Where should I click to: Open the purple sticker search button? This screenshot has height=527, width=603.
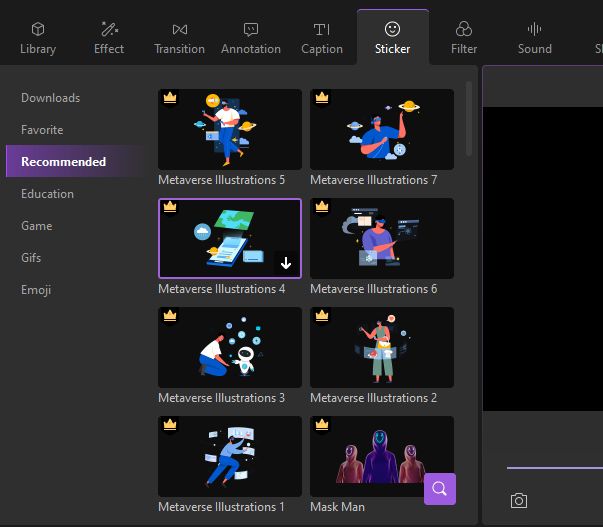click(440, 489)
